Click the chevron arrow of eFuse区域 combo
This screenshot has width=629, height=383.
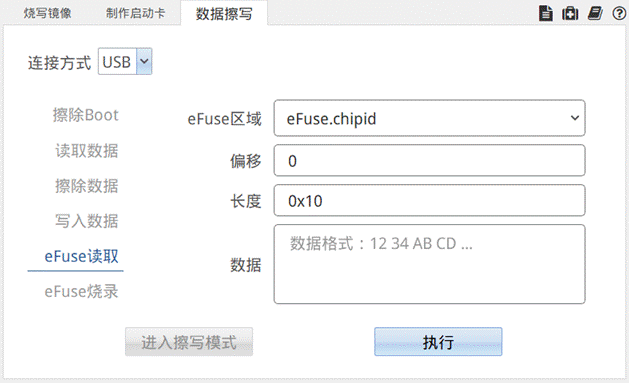coord(575,118)
